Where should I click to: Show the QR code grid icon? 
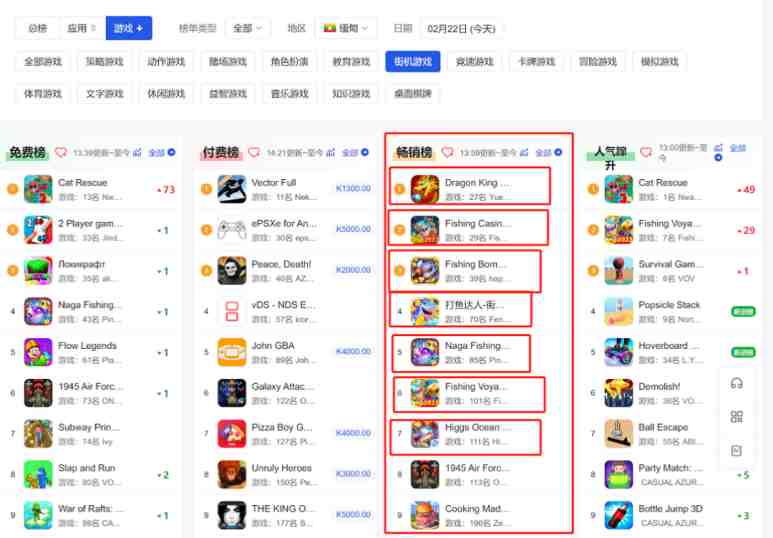click(x=737, y=417)
